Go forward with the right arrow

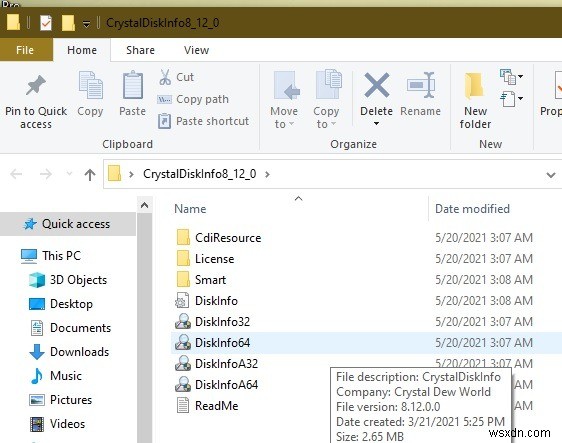(x=46, y=174)
